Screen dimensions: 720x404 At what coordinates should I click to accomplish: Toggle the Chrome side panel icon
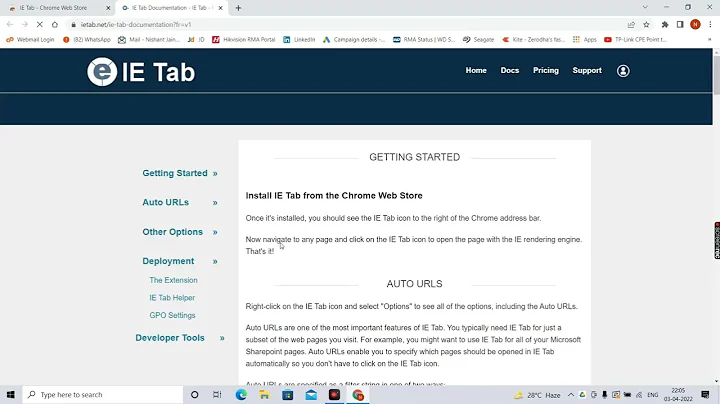click(x=680, y=24)
